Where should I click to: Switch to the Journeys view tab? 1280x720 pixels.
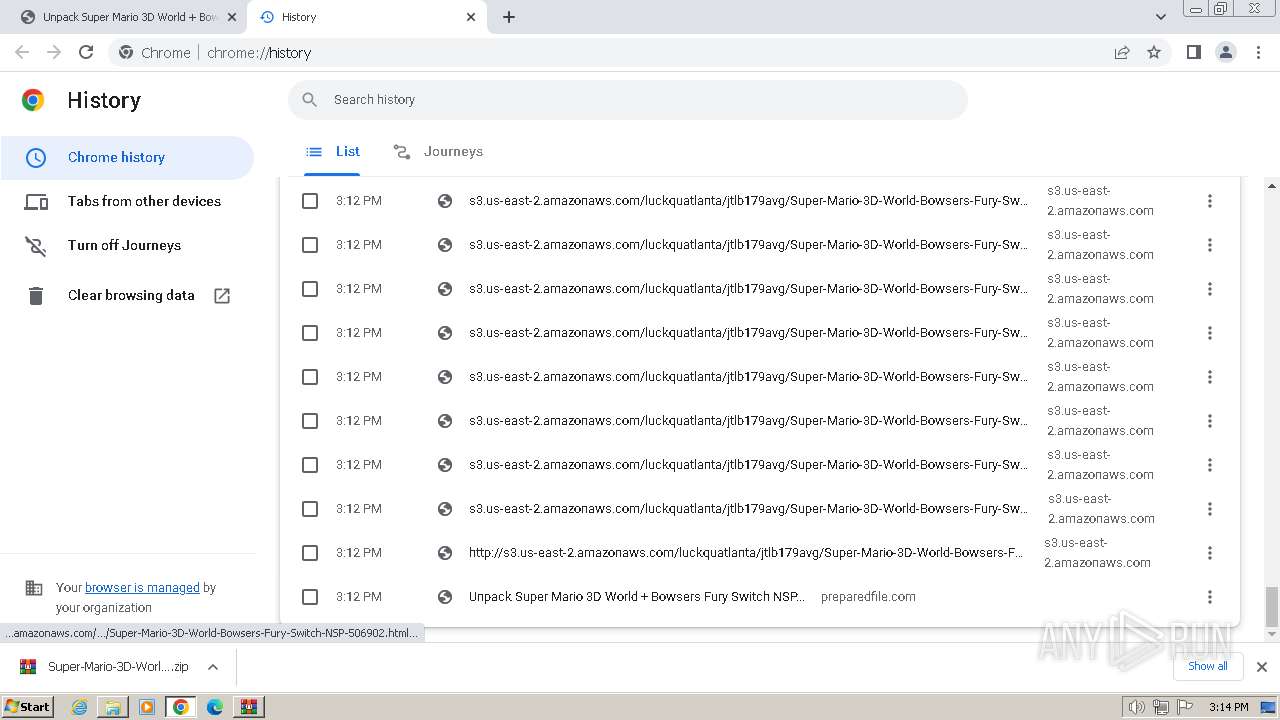438,152
